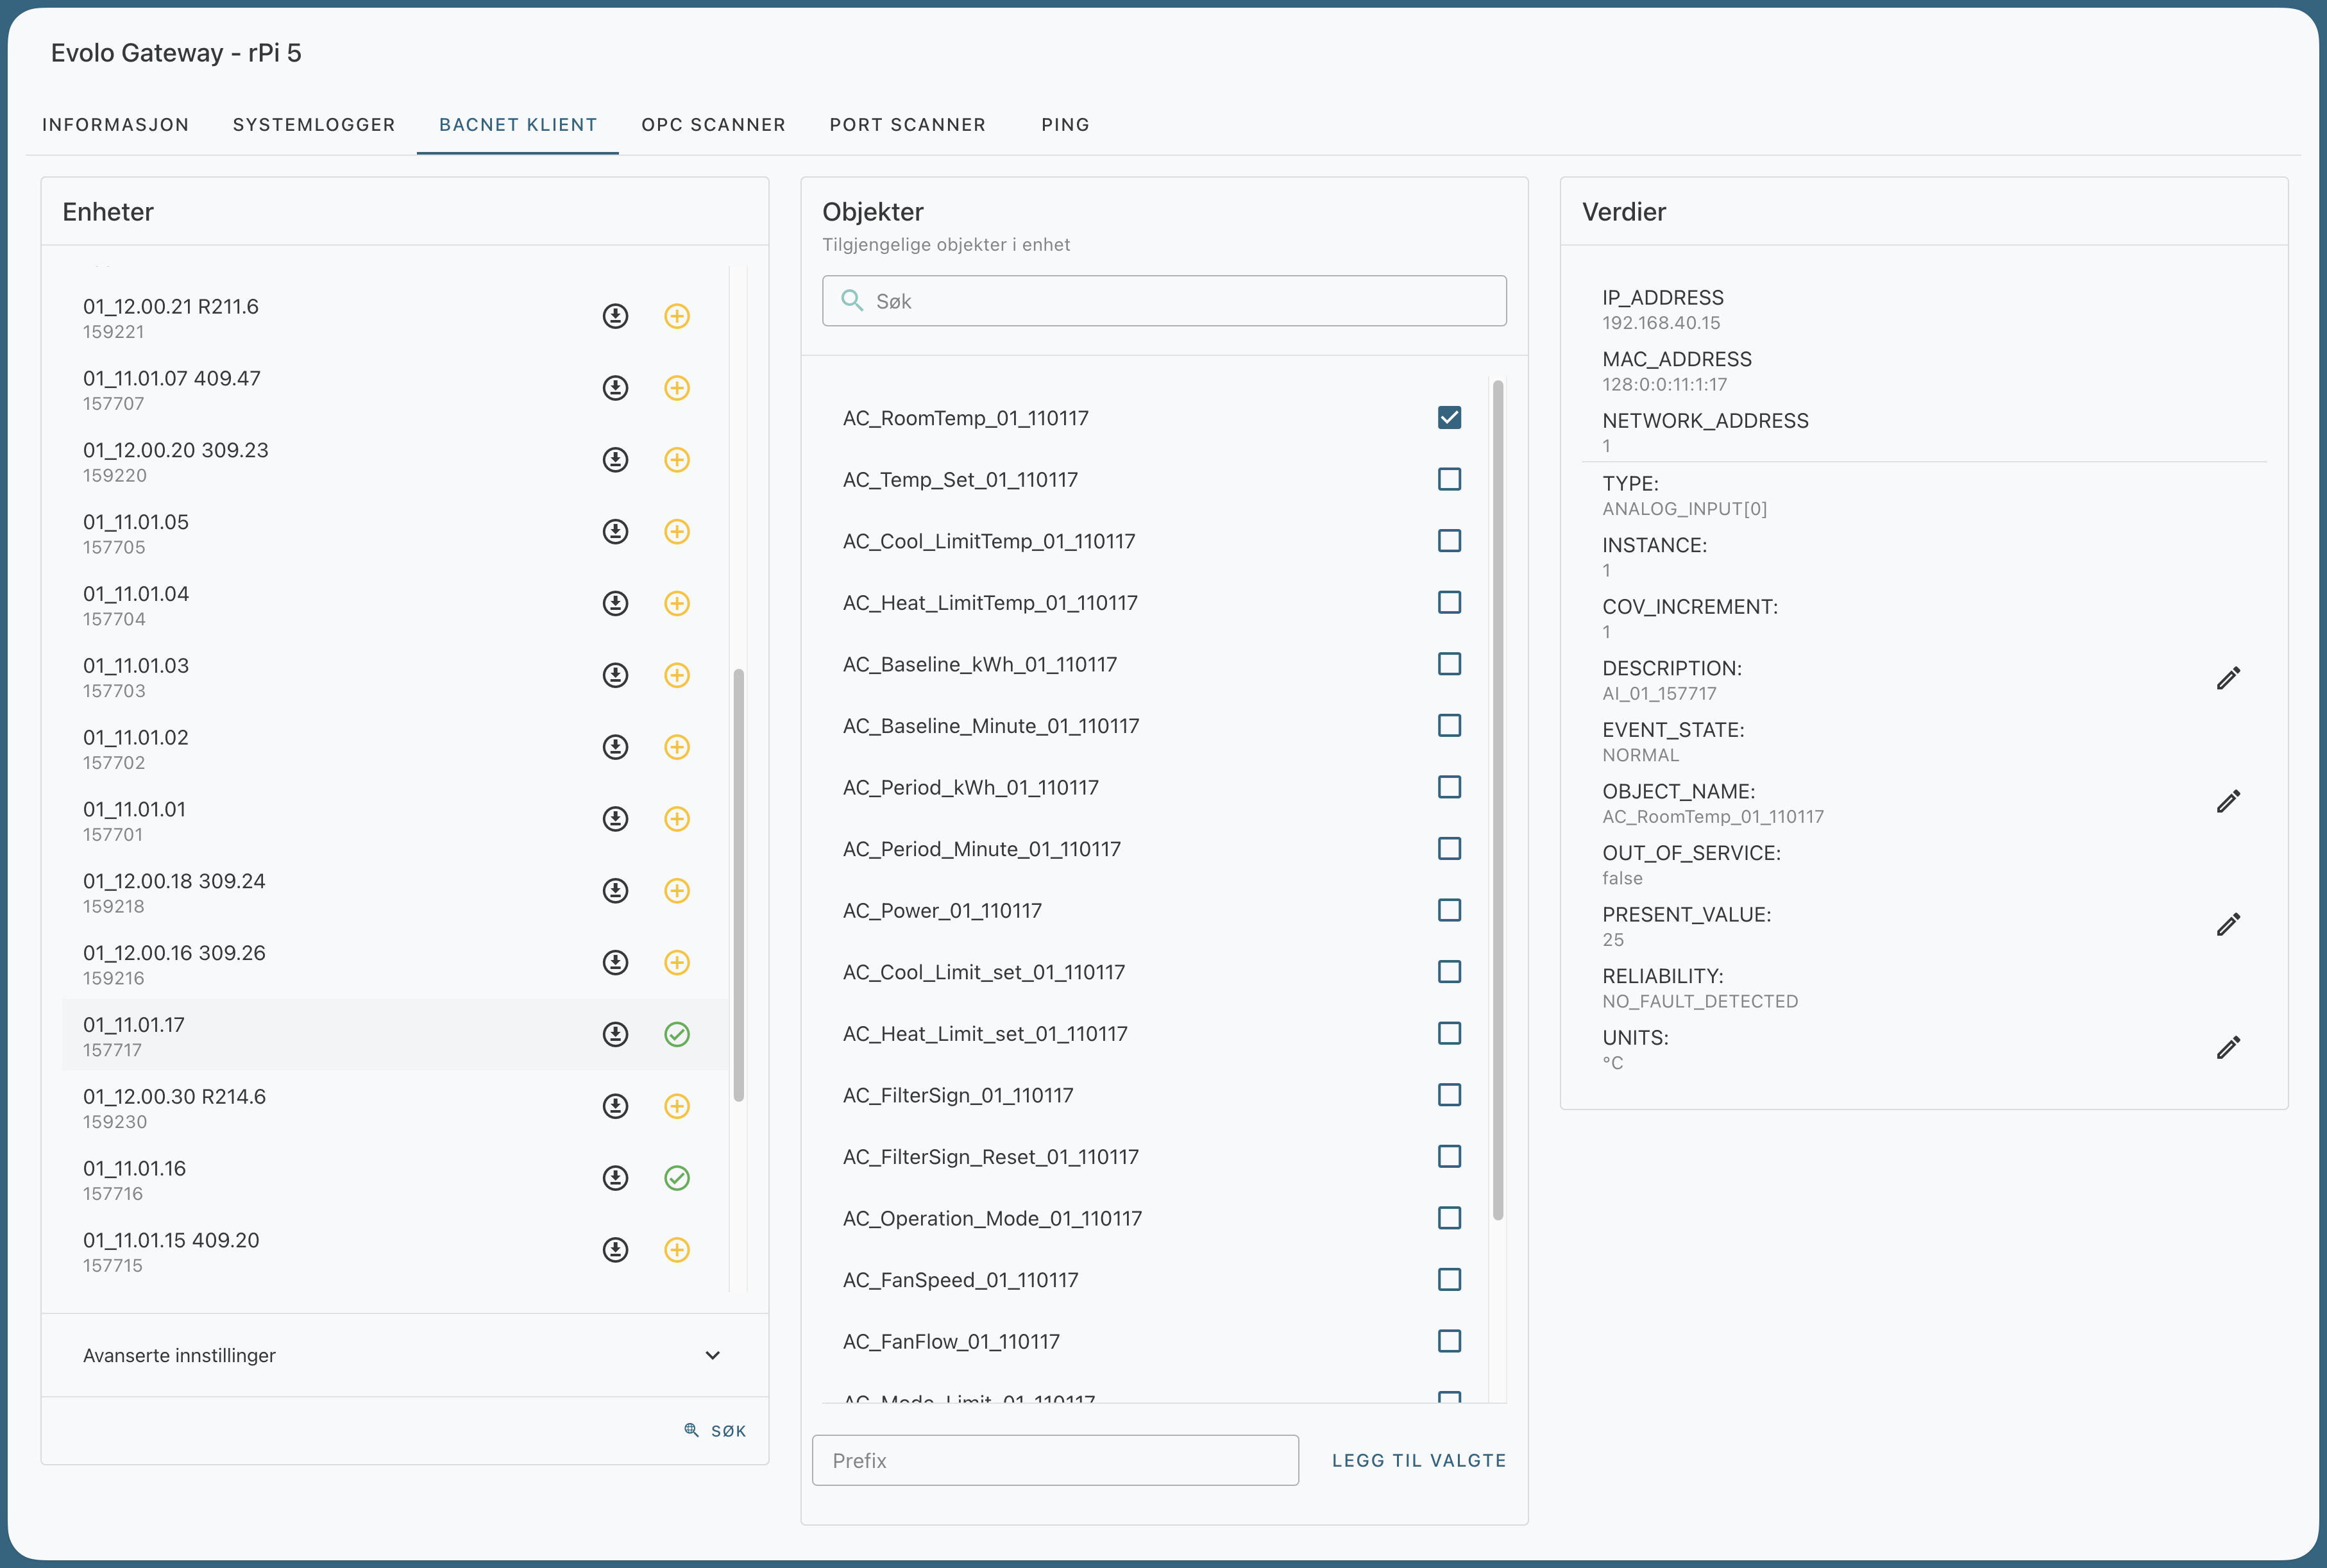Screen dimensions: 2327x1568
Task: Edit the UNITS value with pencil icon
Action: click(x=2228, y=1048)
